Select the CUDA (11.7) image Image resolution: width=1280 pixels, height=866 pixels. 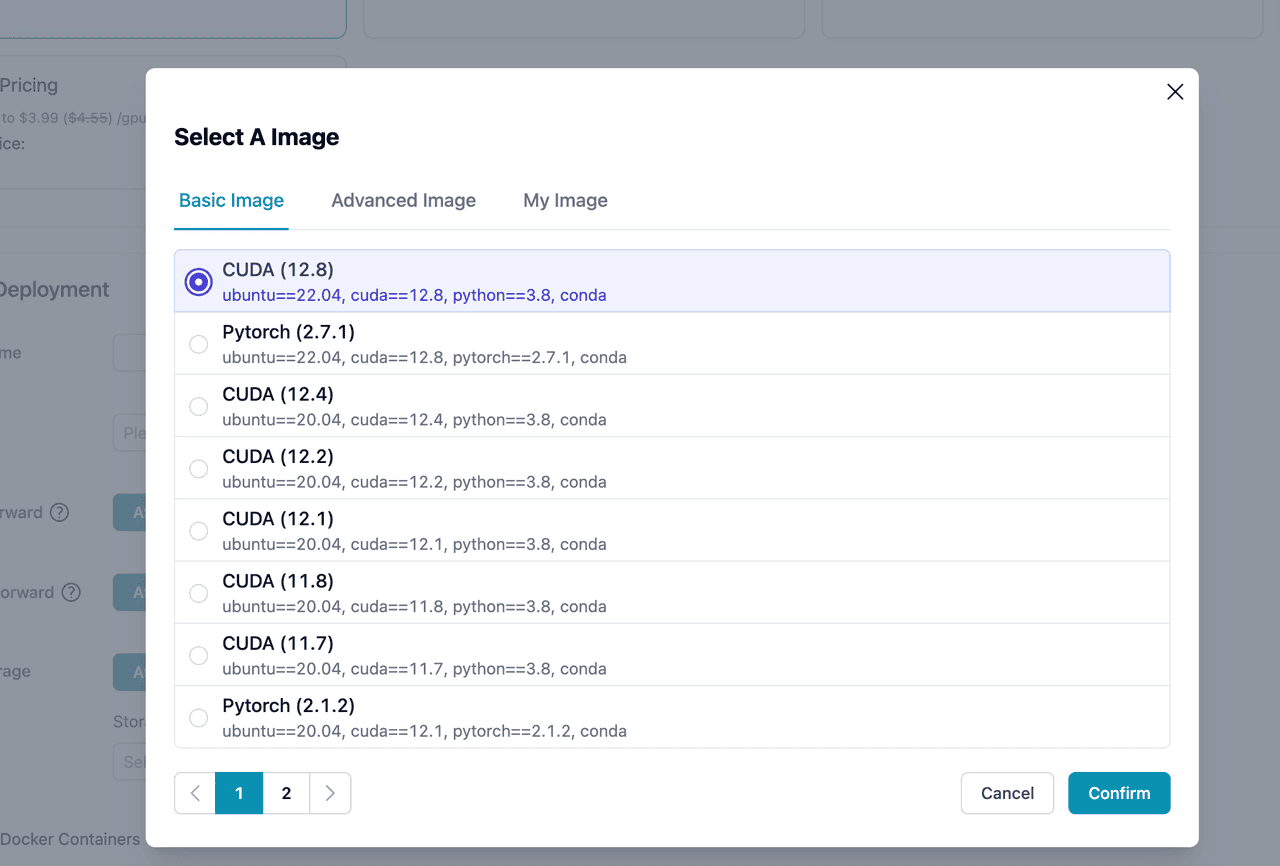pos(199,655)
